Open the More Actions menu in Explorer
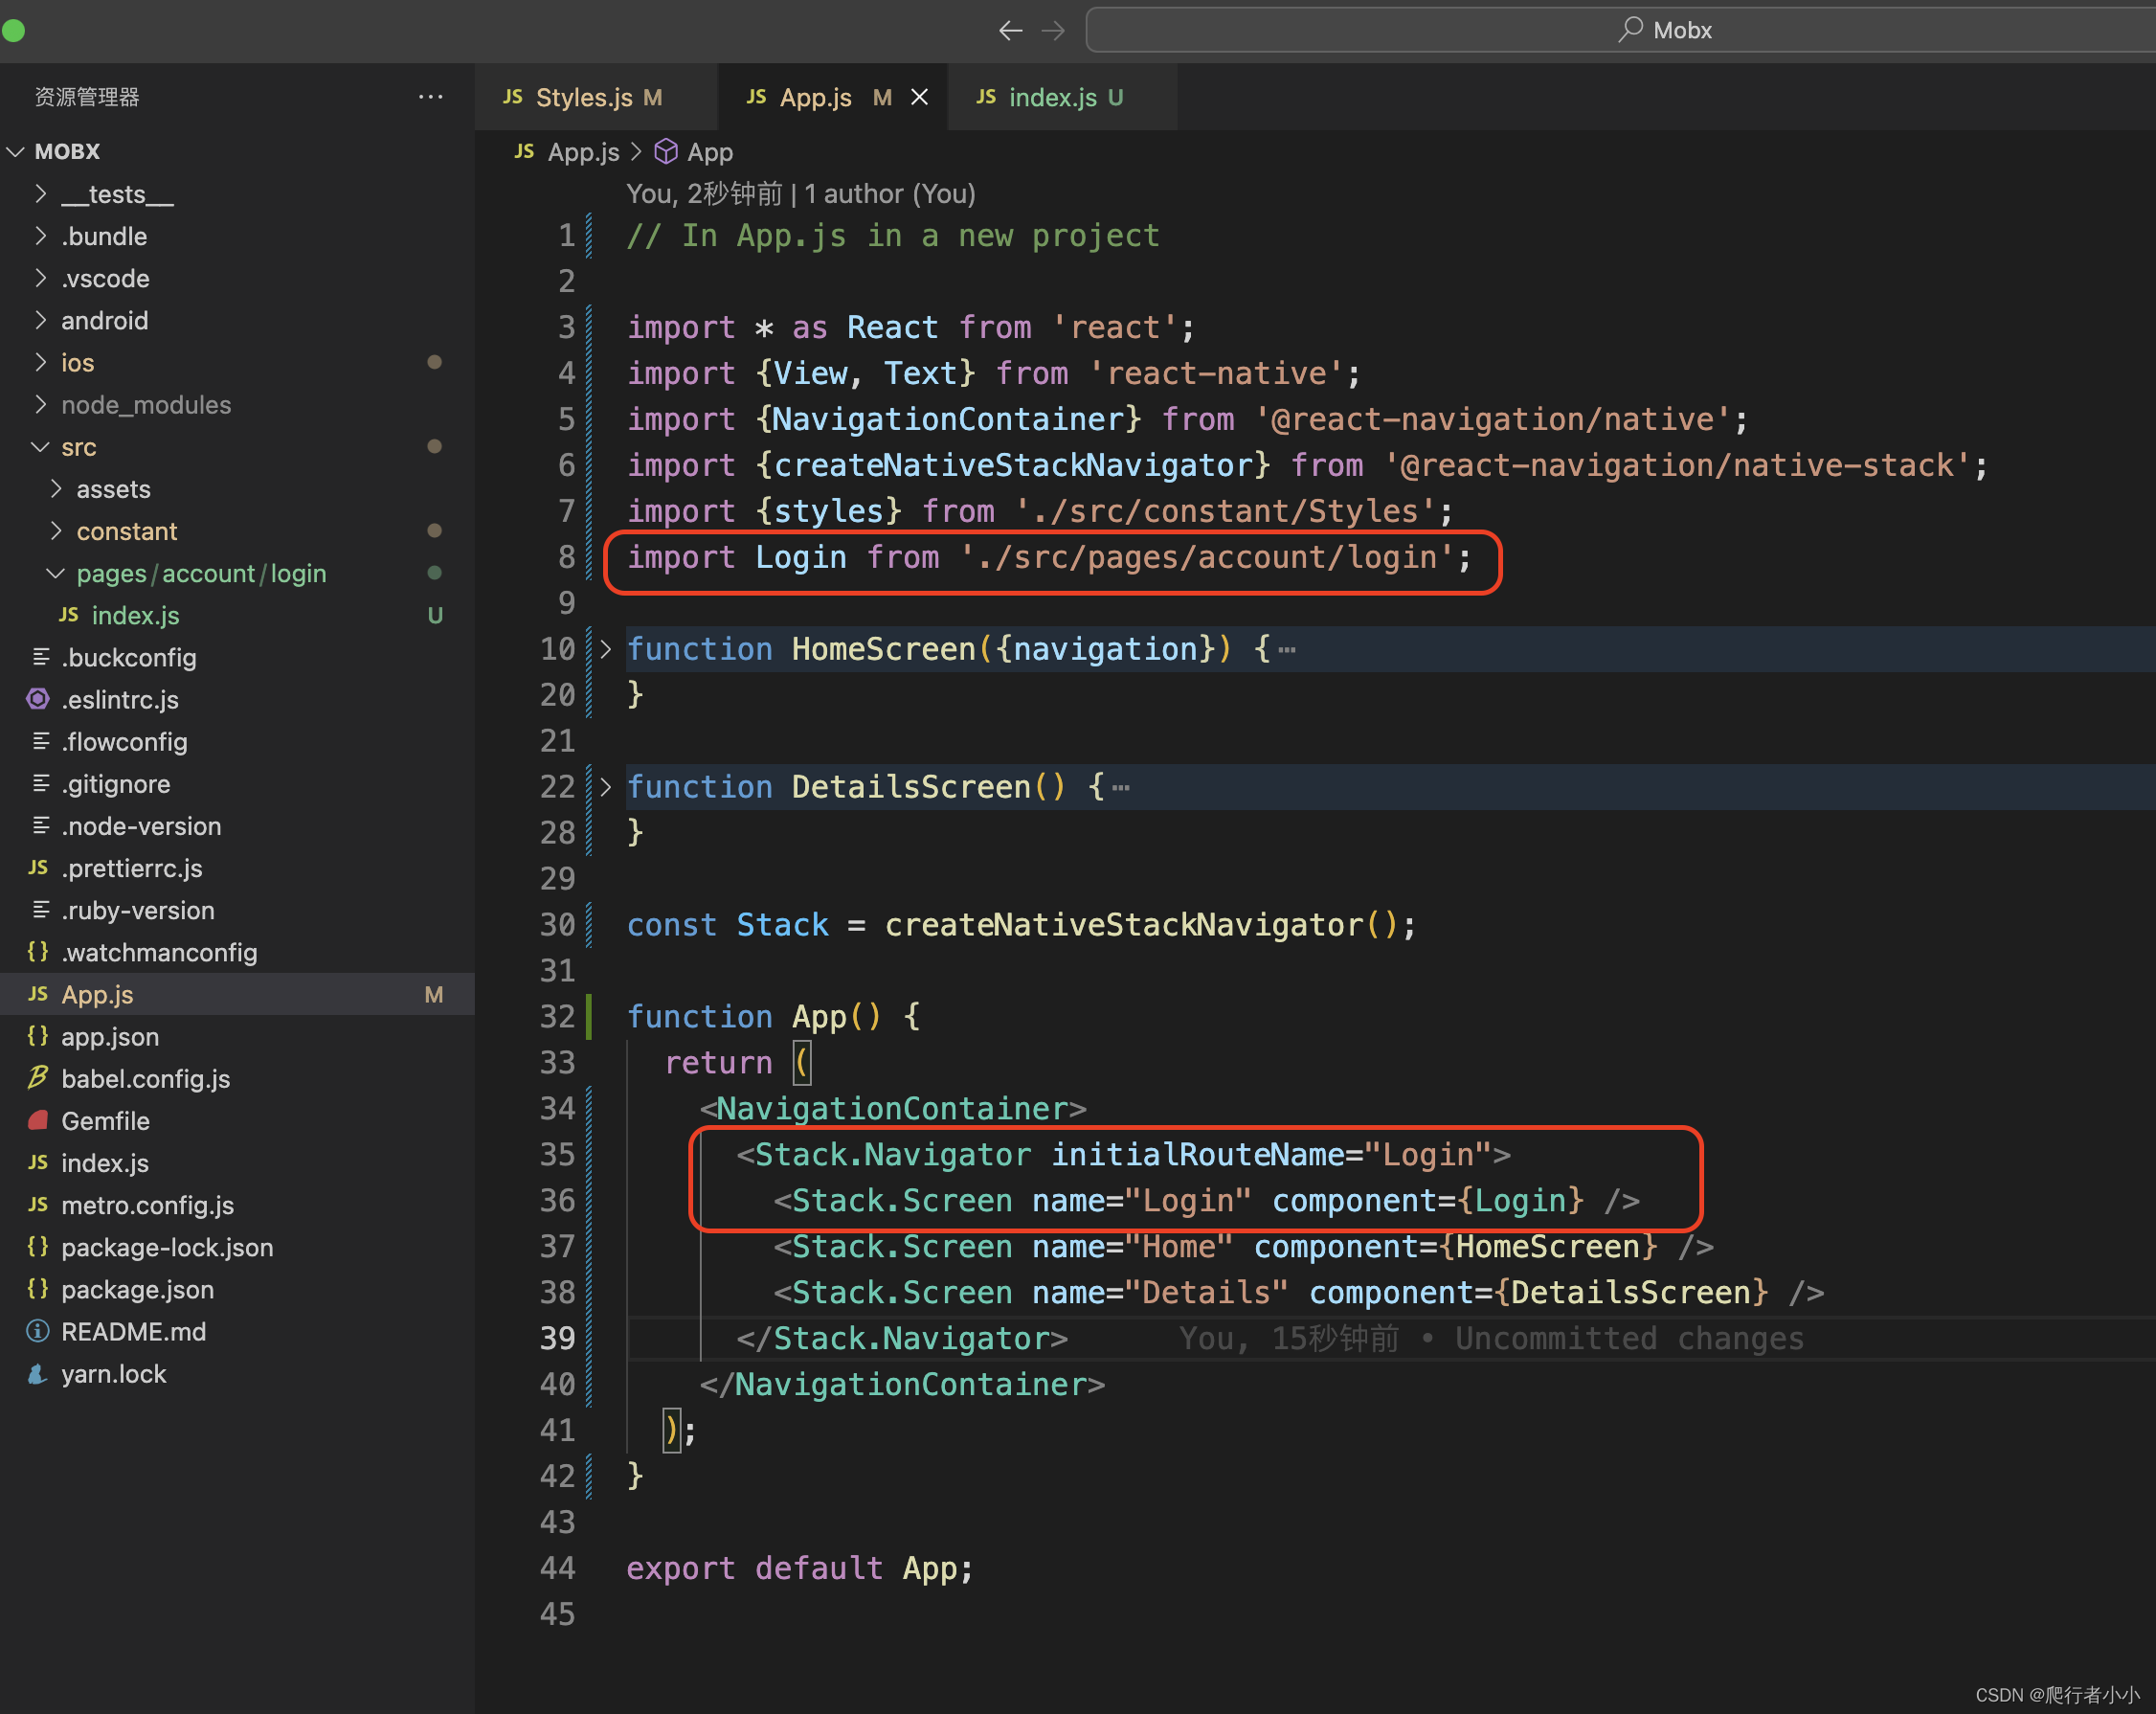This screenshot has height=1714, width=2156. [x=430, y=96]
